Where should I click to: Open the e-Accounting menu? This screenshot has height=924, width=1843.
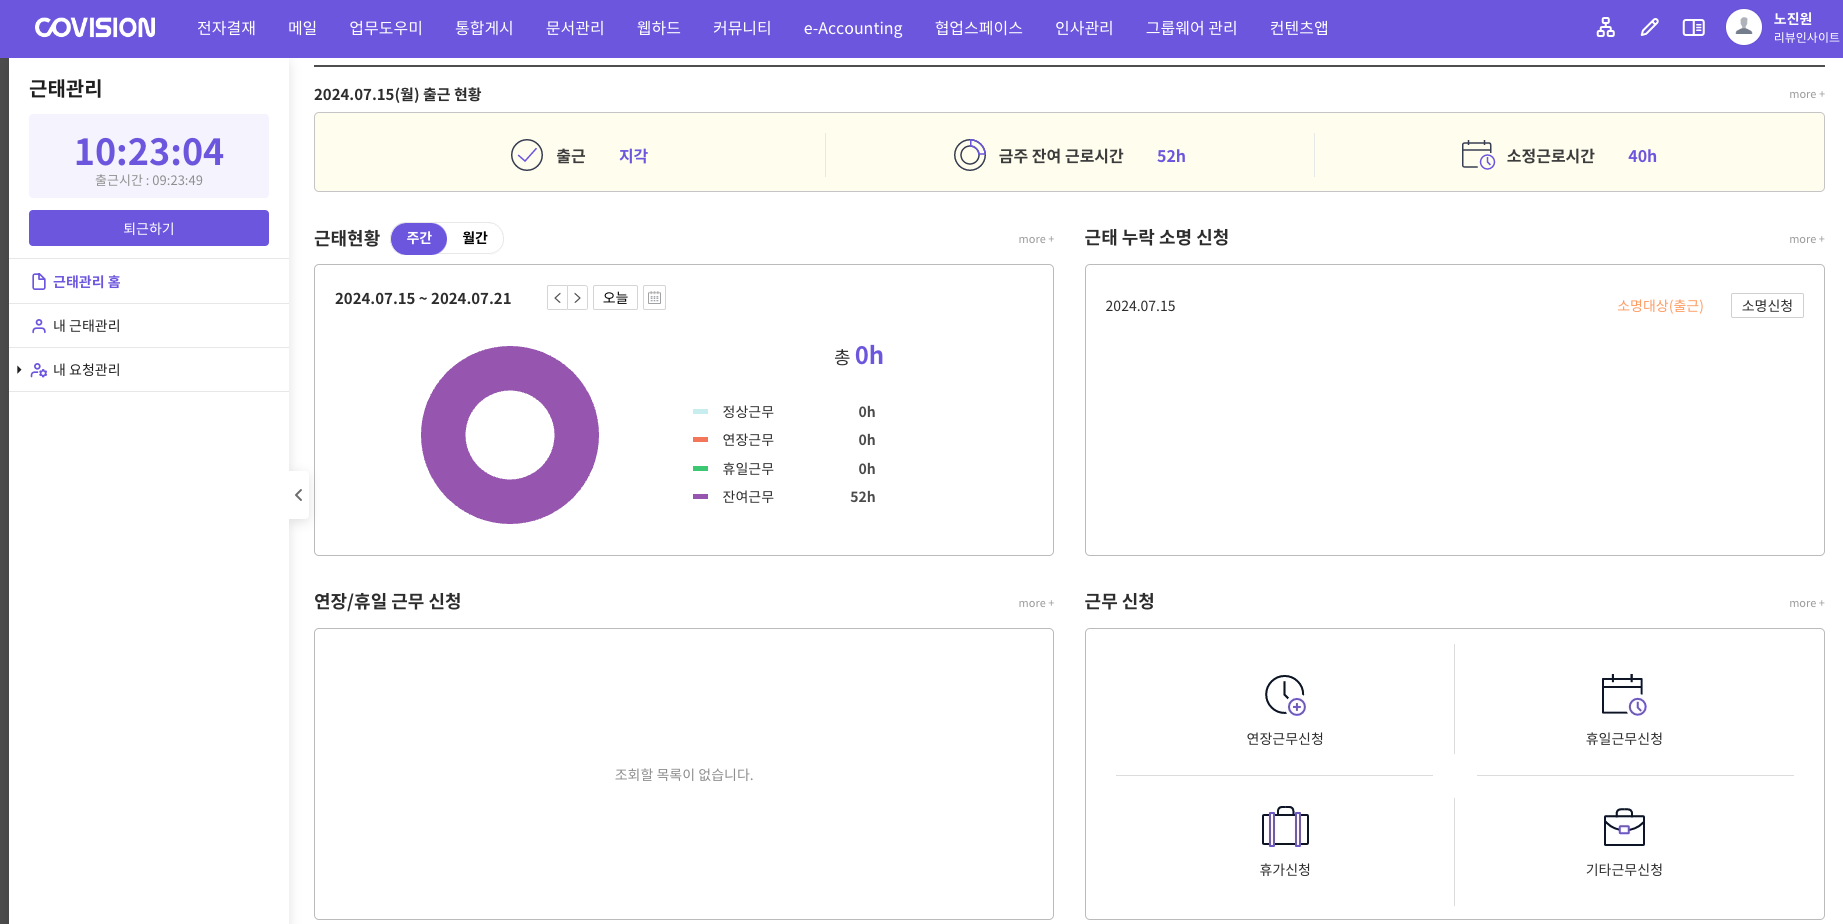(x=852, y=28)
